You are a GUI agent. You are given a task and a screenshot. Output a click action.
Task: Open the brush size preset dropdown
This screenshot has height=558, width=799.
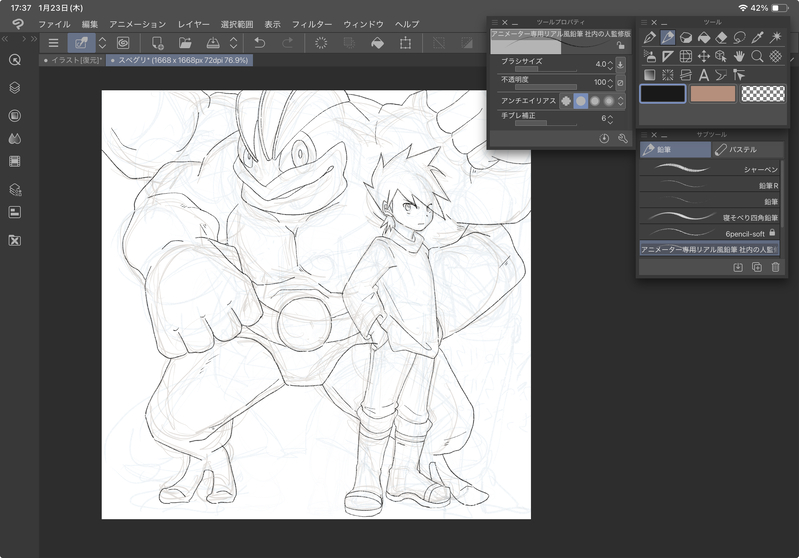pyautogui.click(x=620, y=64)
